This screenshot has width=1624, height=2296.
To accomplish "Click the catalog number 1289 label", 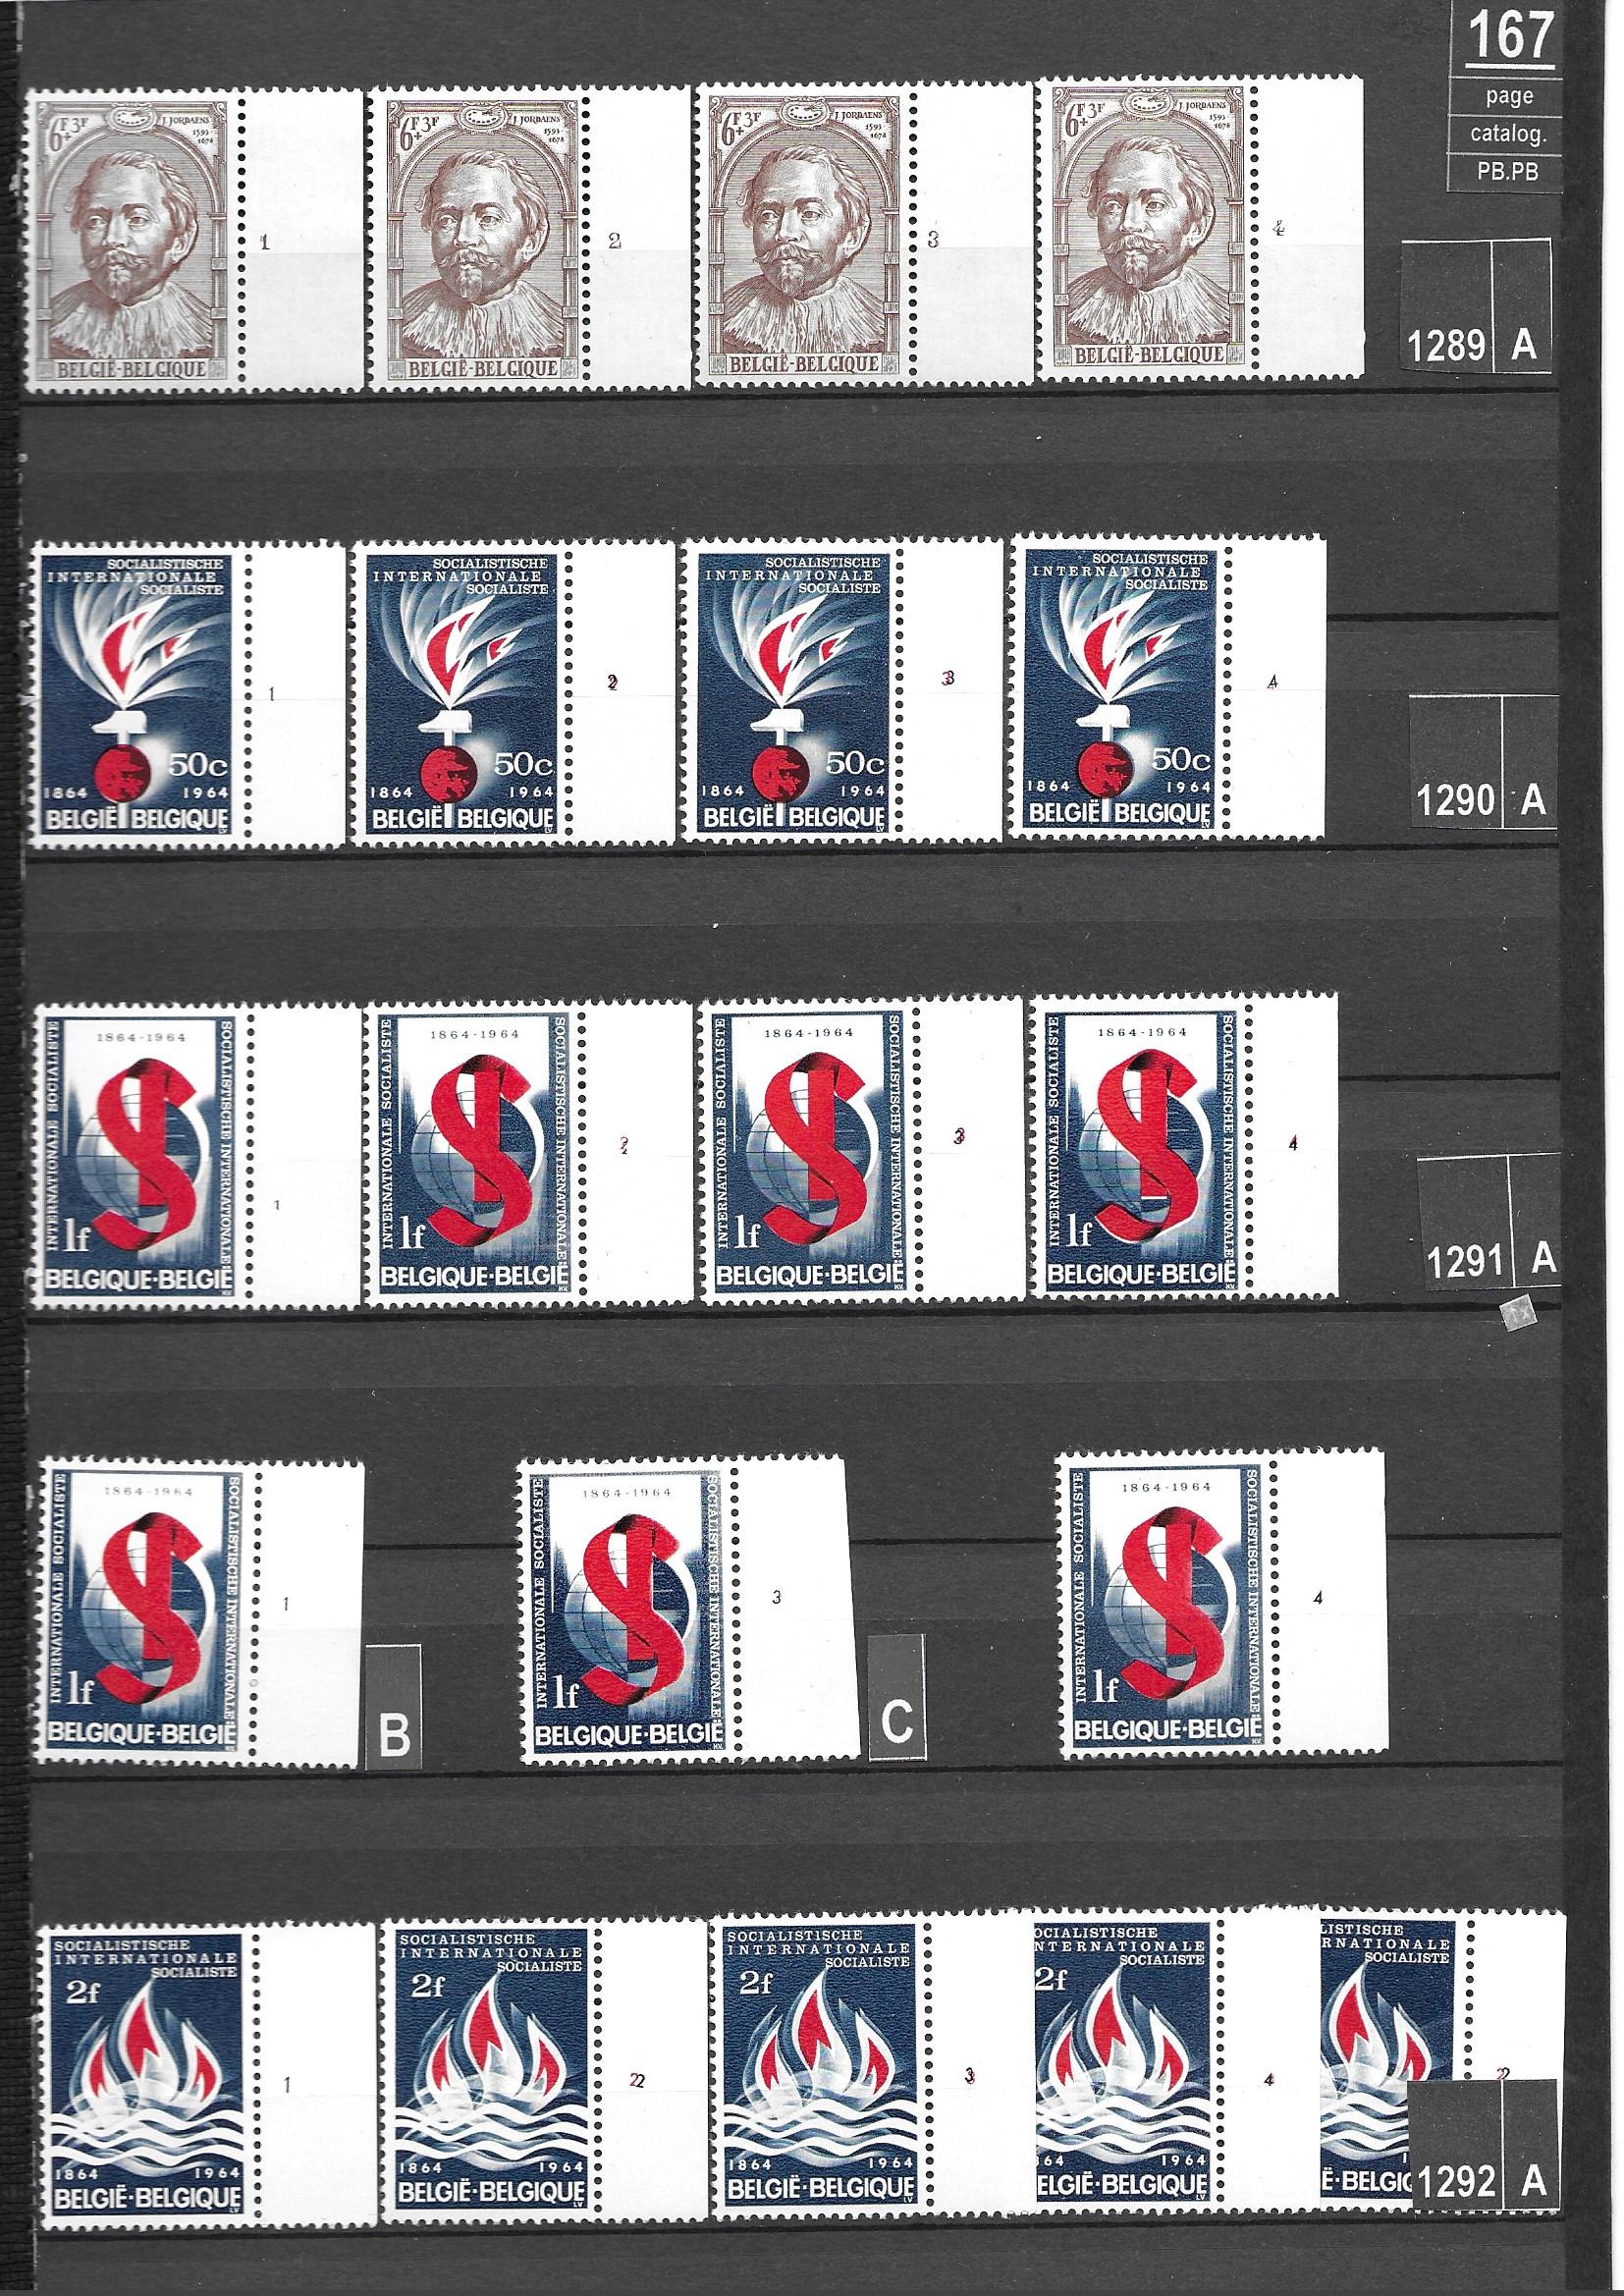I will click(1446, 346).
